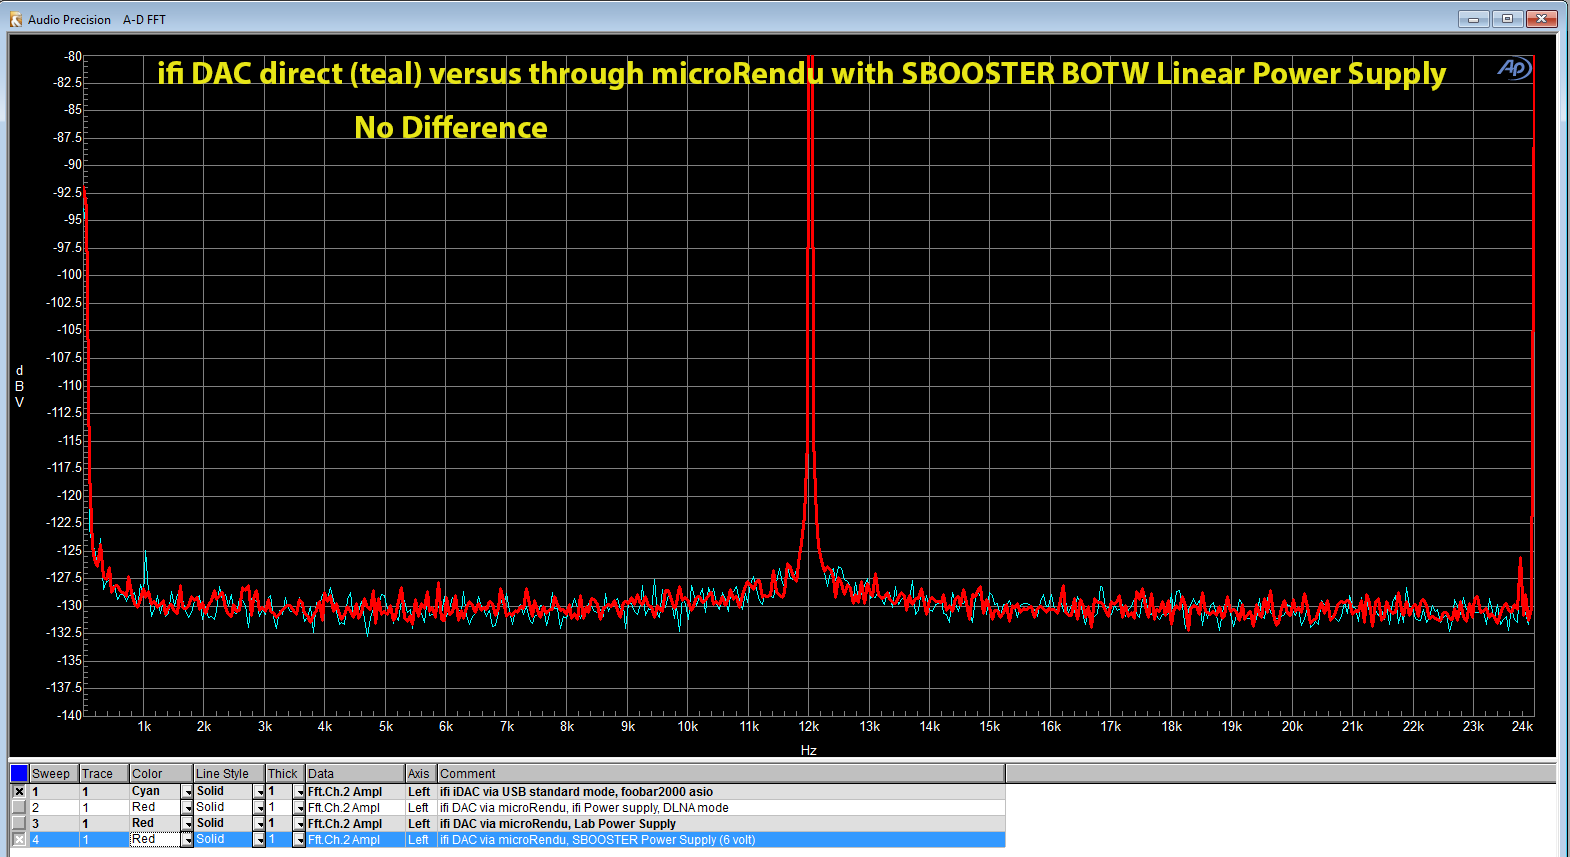Click sweep number 2 cell
This screenshot has height=857, width=1570.
point(54,807)
